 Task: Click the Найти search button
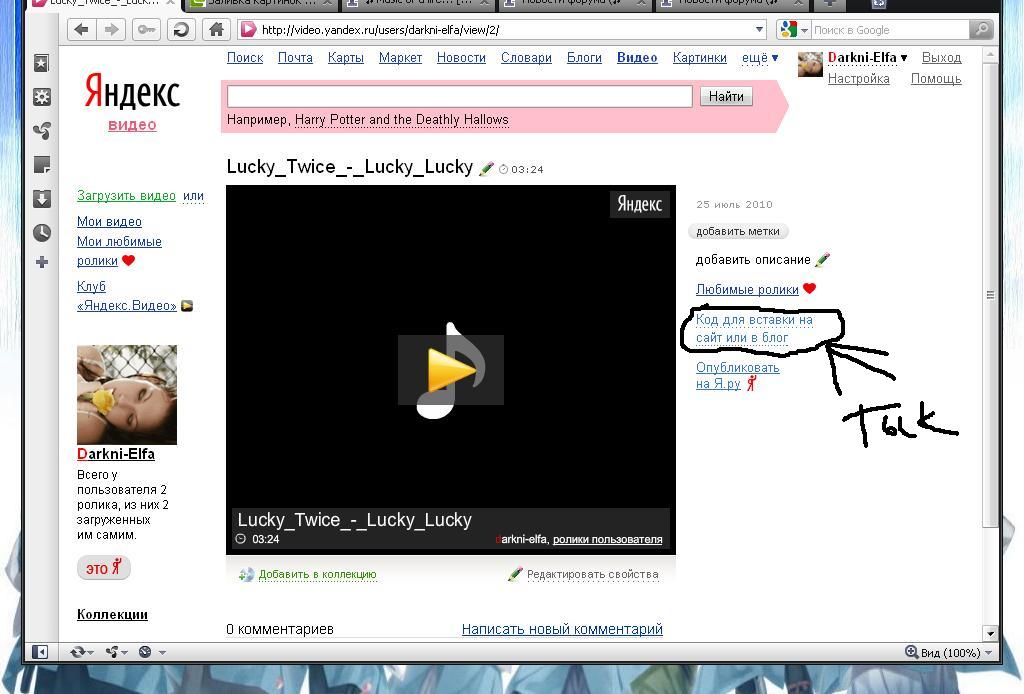(726, 96)
